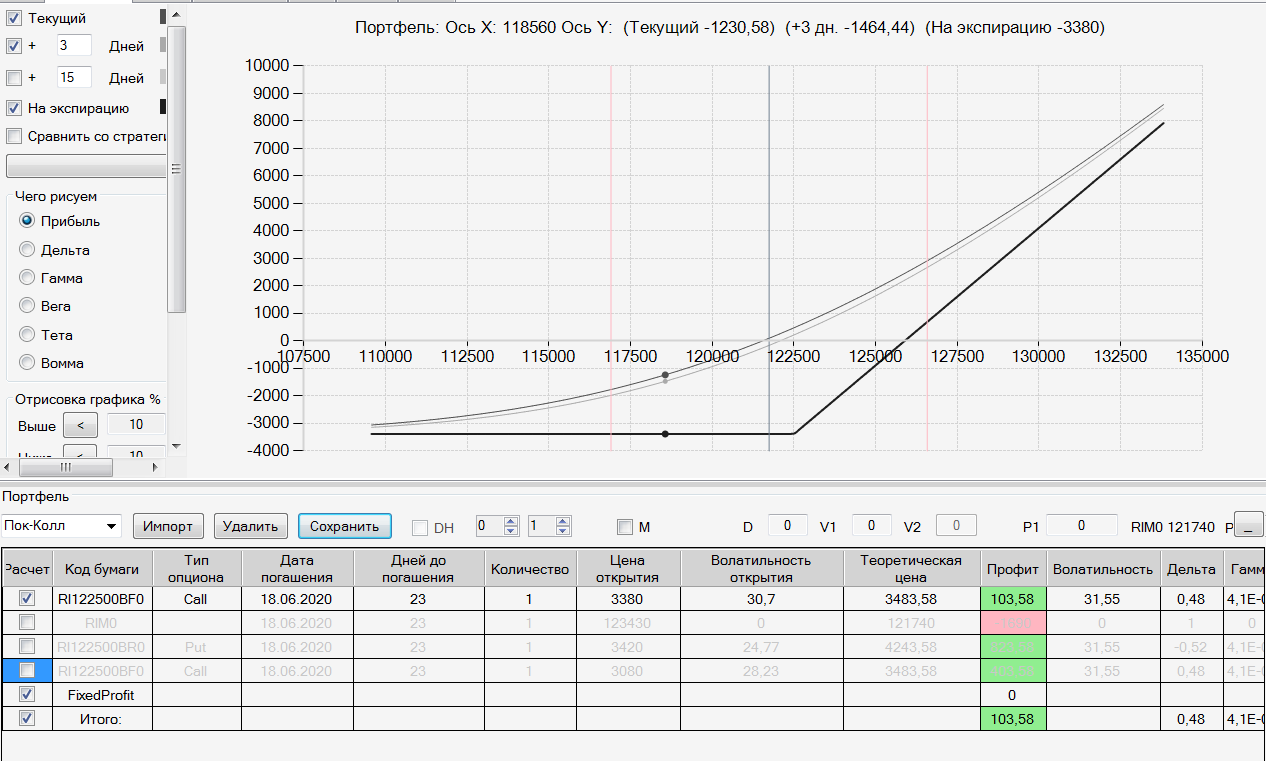The width and height of the screenshot is (1266, 761).
Task: Toggle the plus 3 Дней curve checkbox
Action: pyautogui.click(x=14, y=46)
